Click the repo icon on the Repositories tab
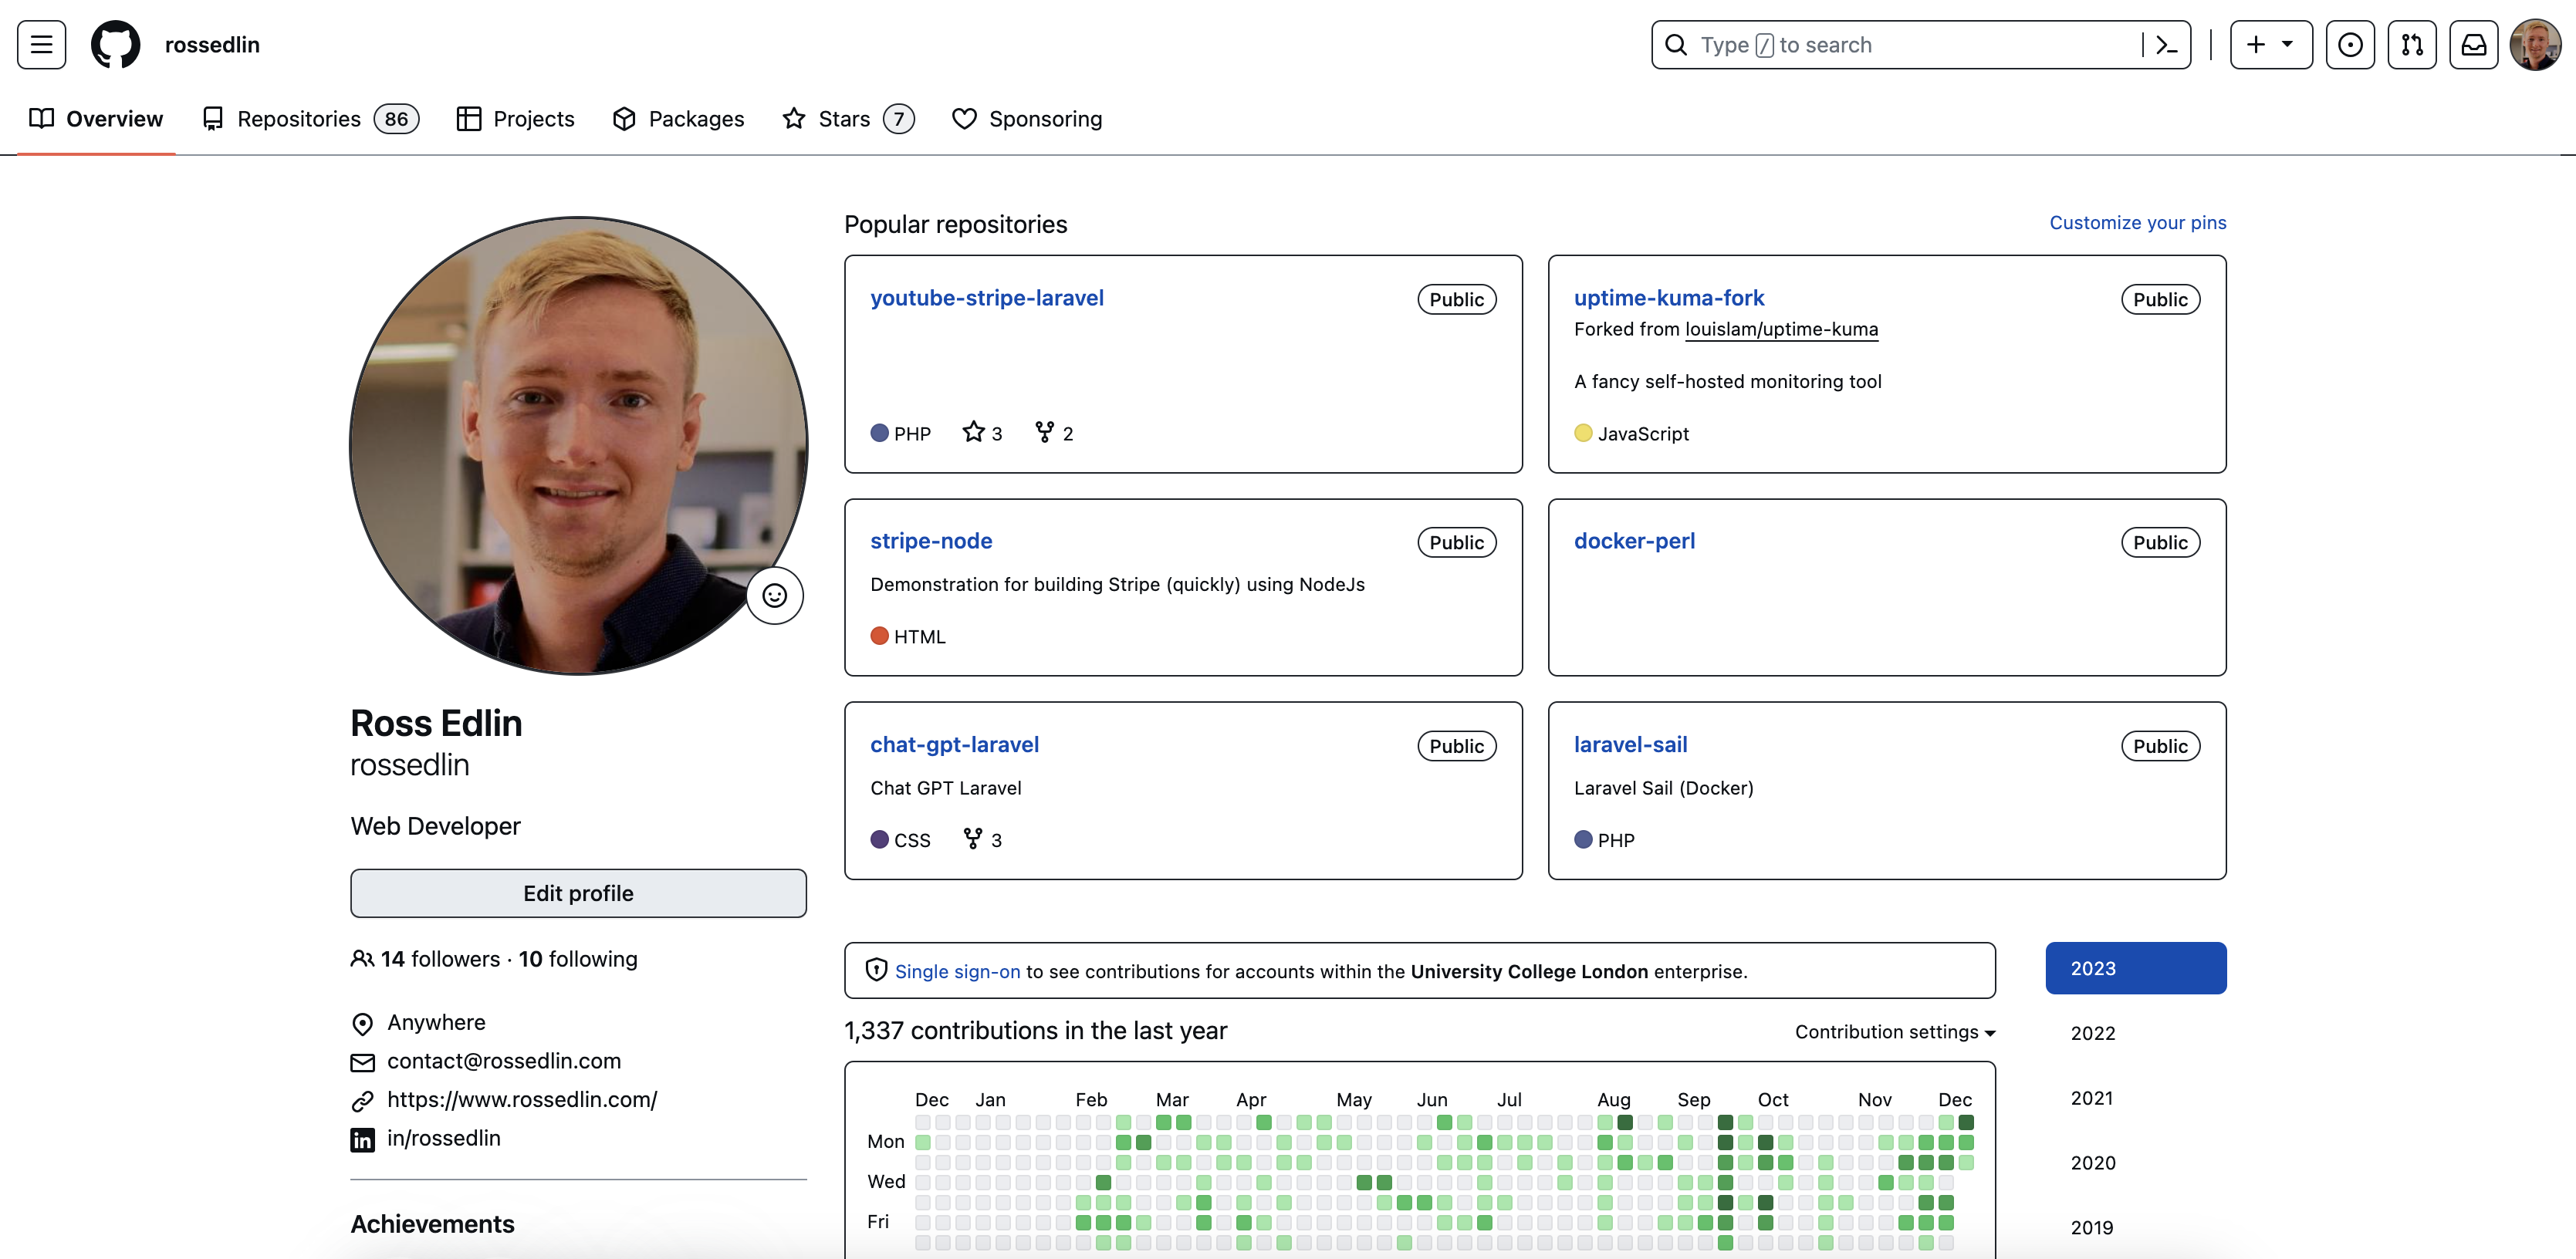2576x1259 pixels. coord(212,119)
